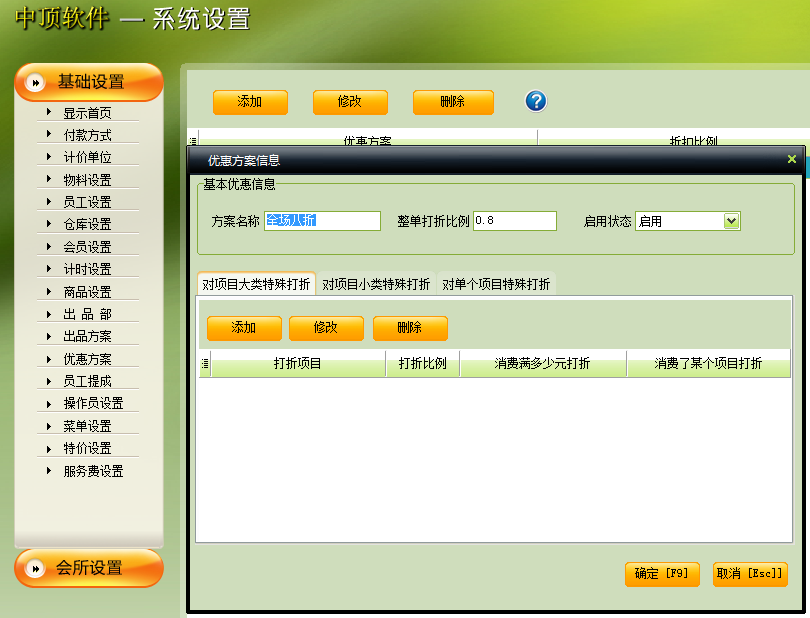The height and width of the screenshot is (618, 810).
Task: Click 删除 button inside the discount dialog
Action: pyautogui.click(x=410, y=328)
